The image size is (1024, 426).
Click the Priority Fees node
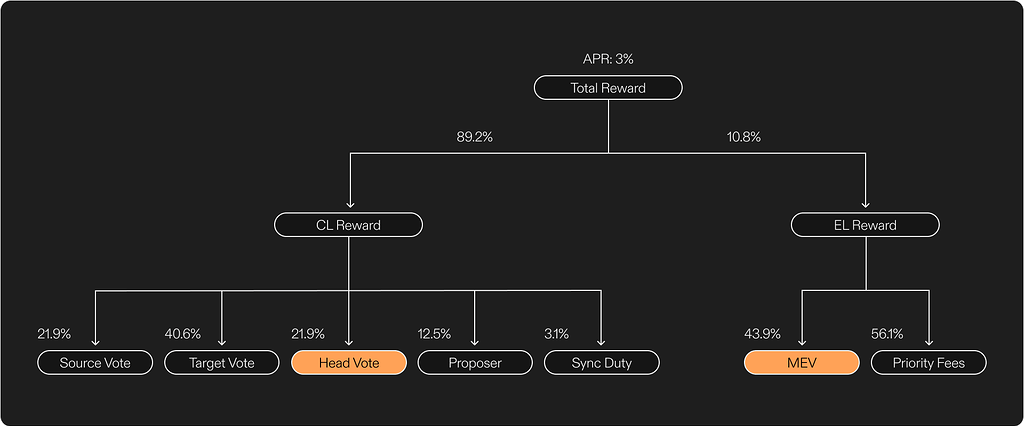click(x=929, y=363)
